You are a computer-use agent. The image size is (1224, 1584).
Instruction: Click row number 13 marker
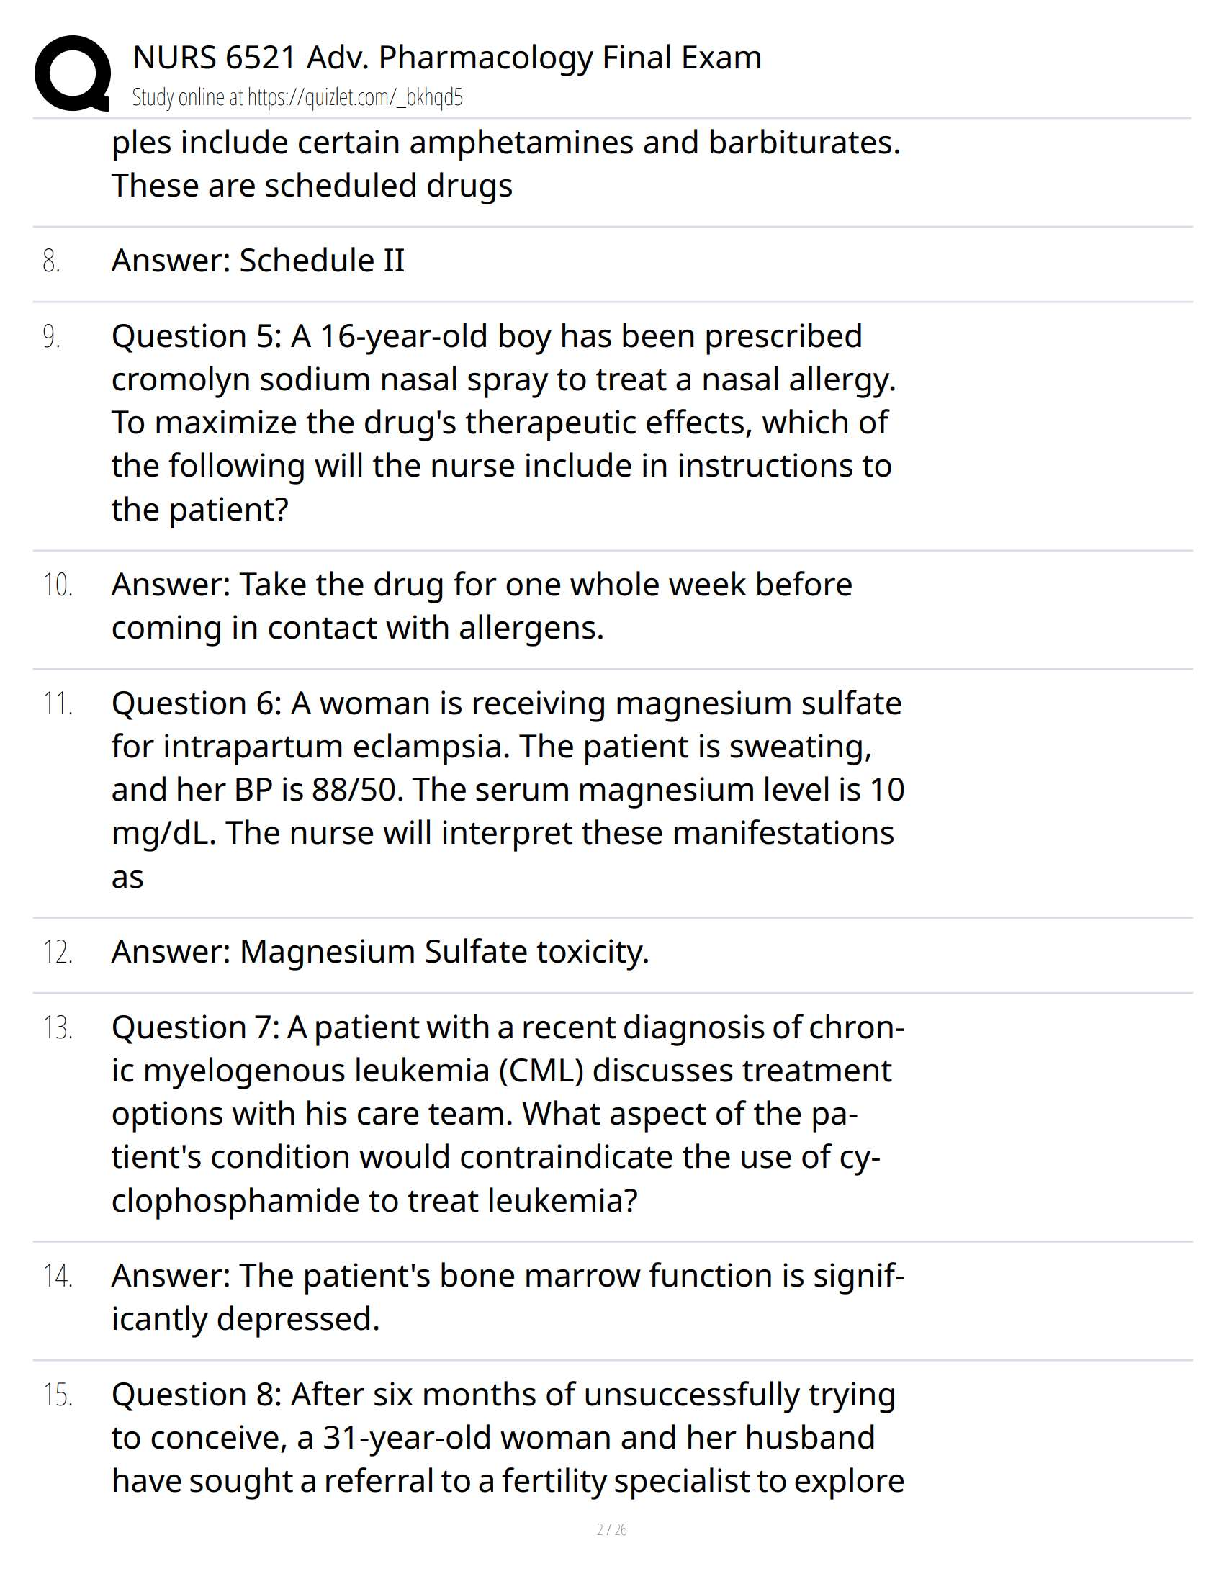click(x=57, y=1028)
